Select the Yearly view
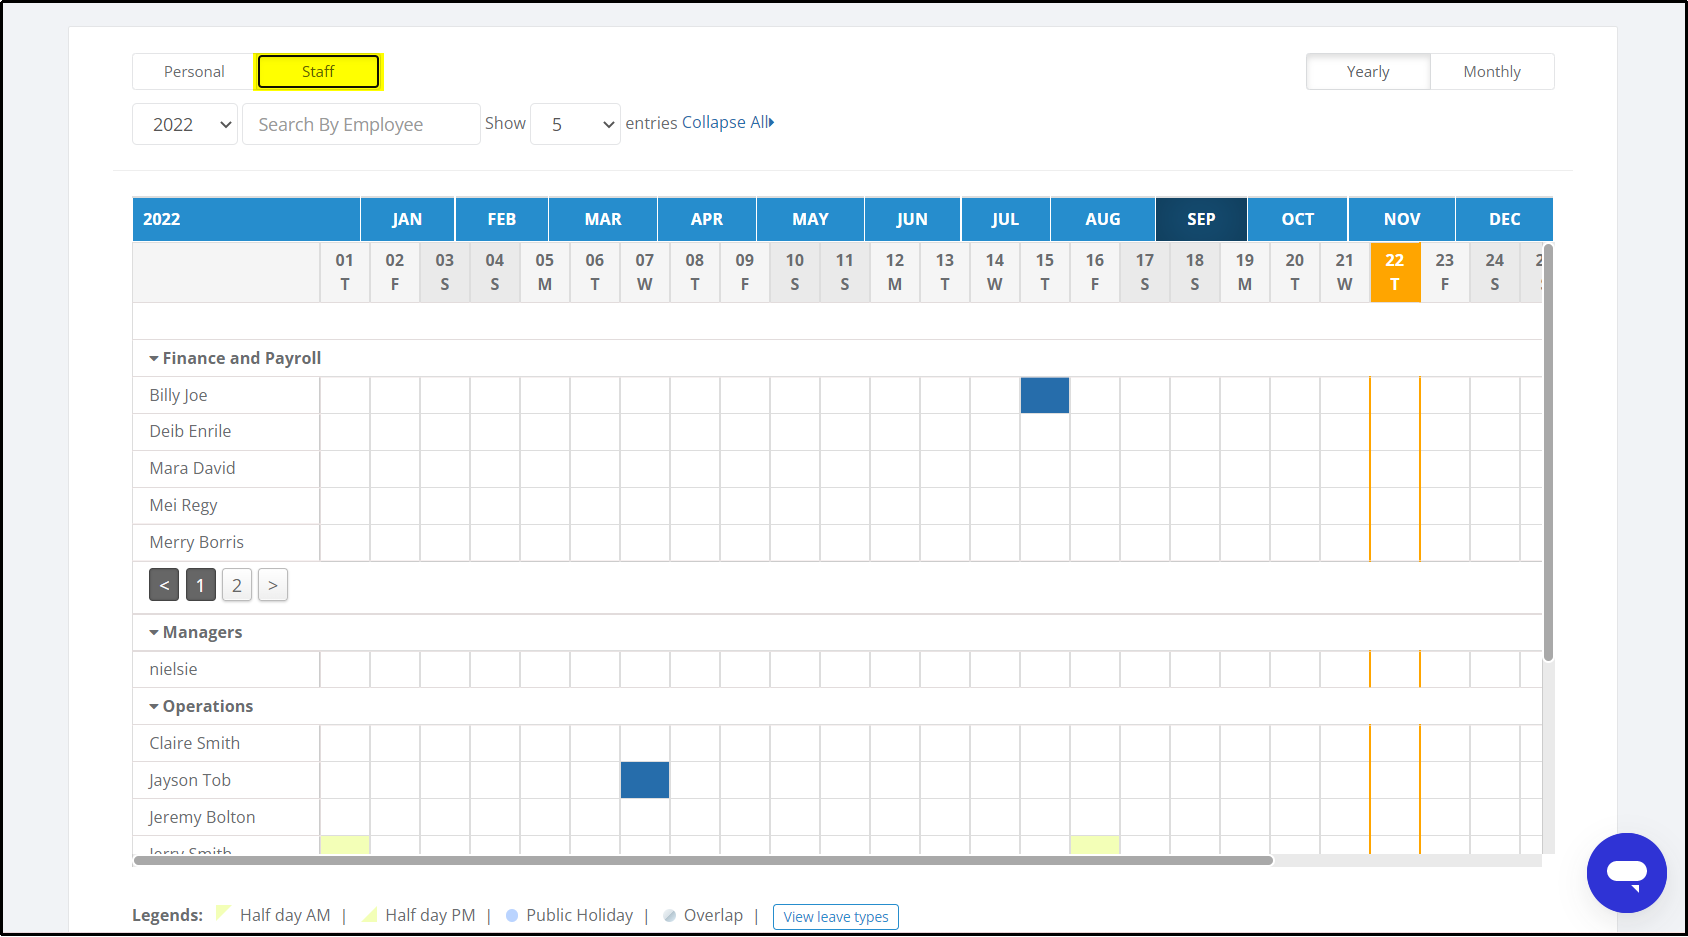 click(x=1368, y=72)
